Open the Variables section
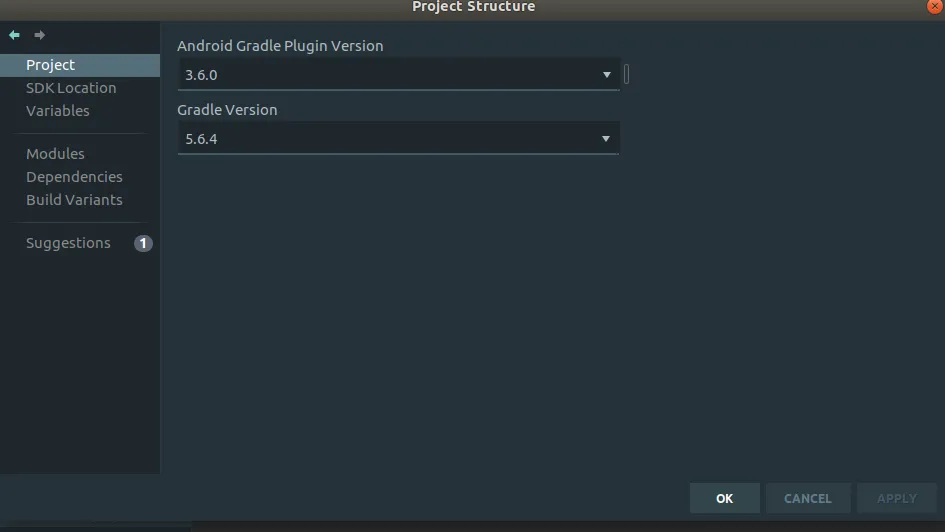The width and height of the screenshot is (945, 532). click(x=58, y=111)
